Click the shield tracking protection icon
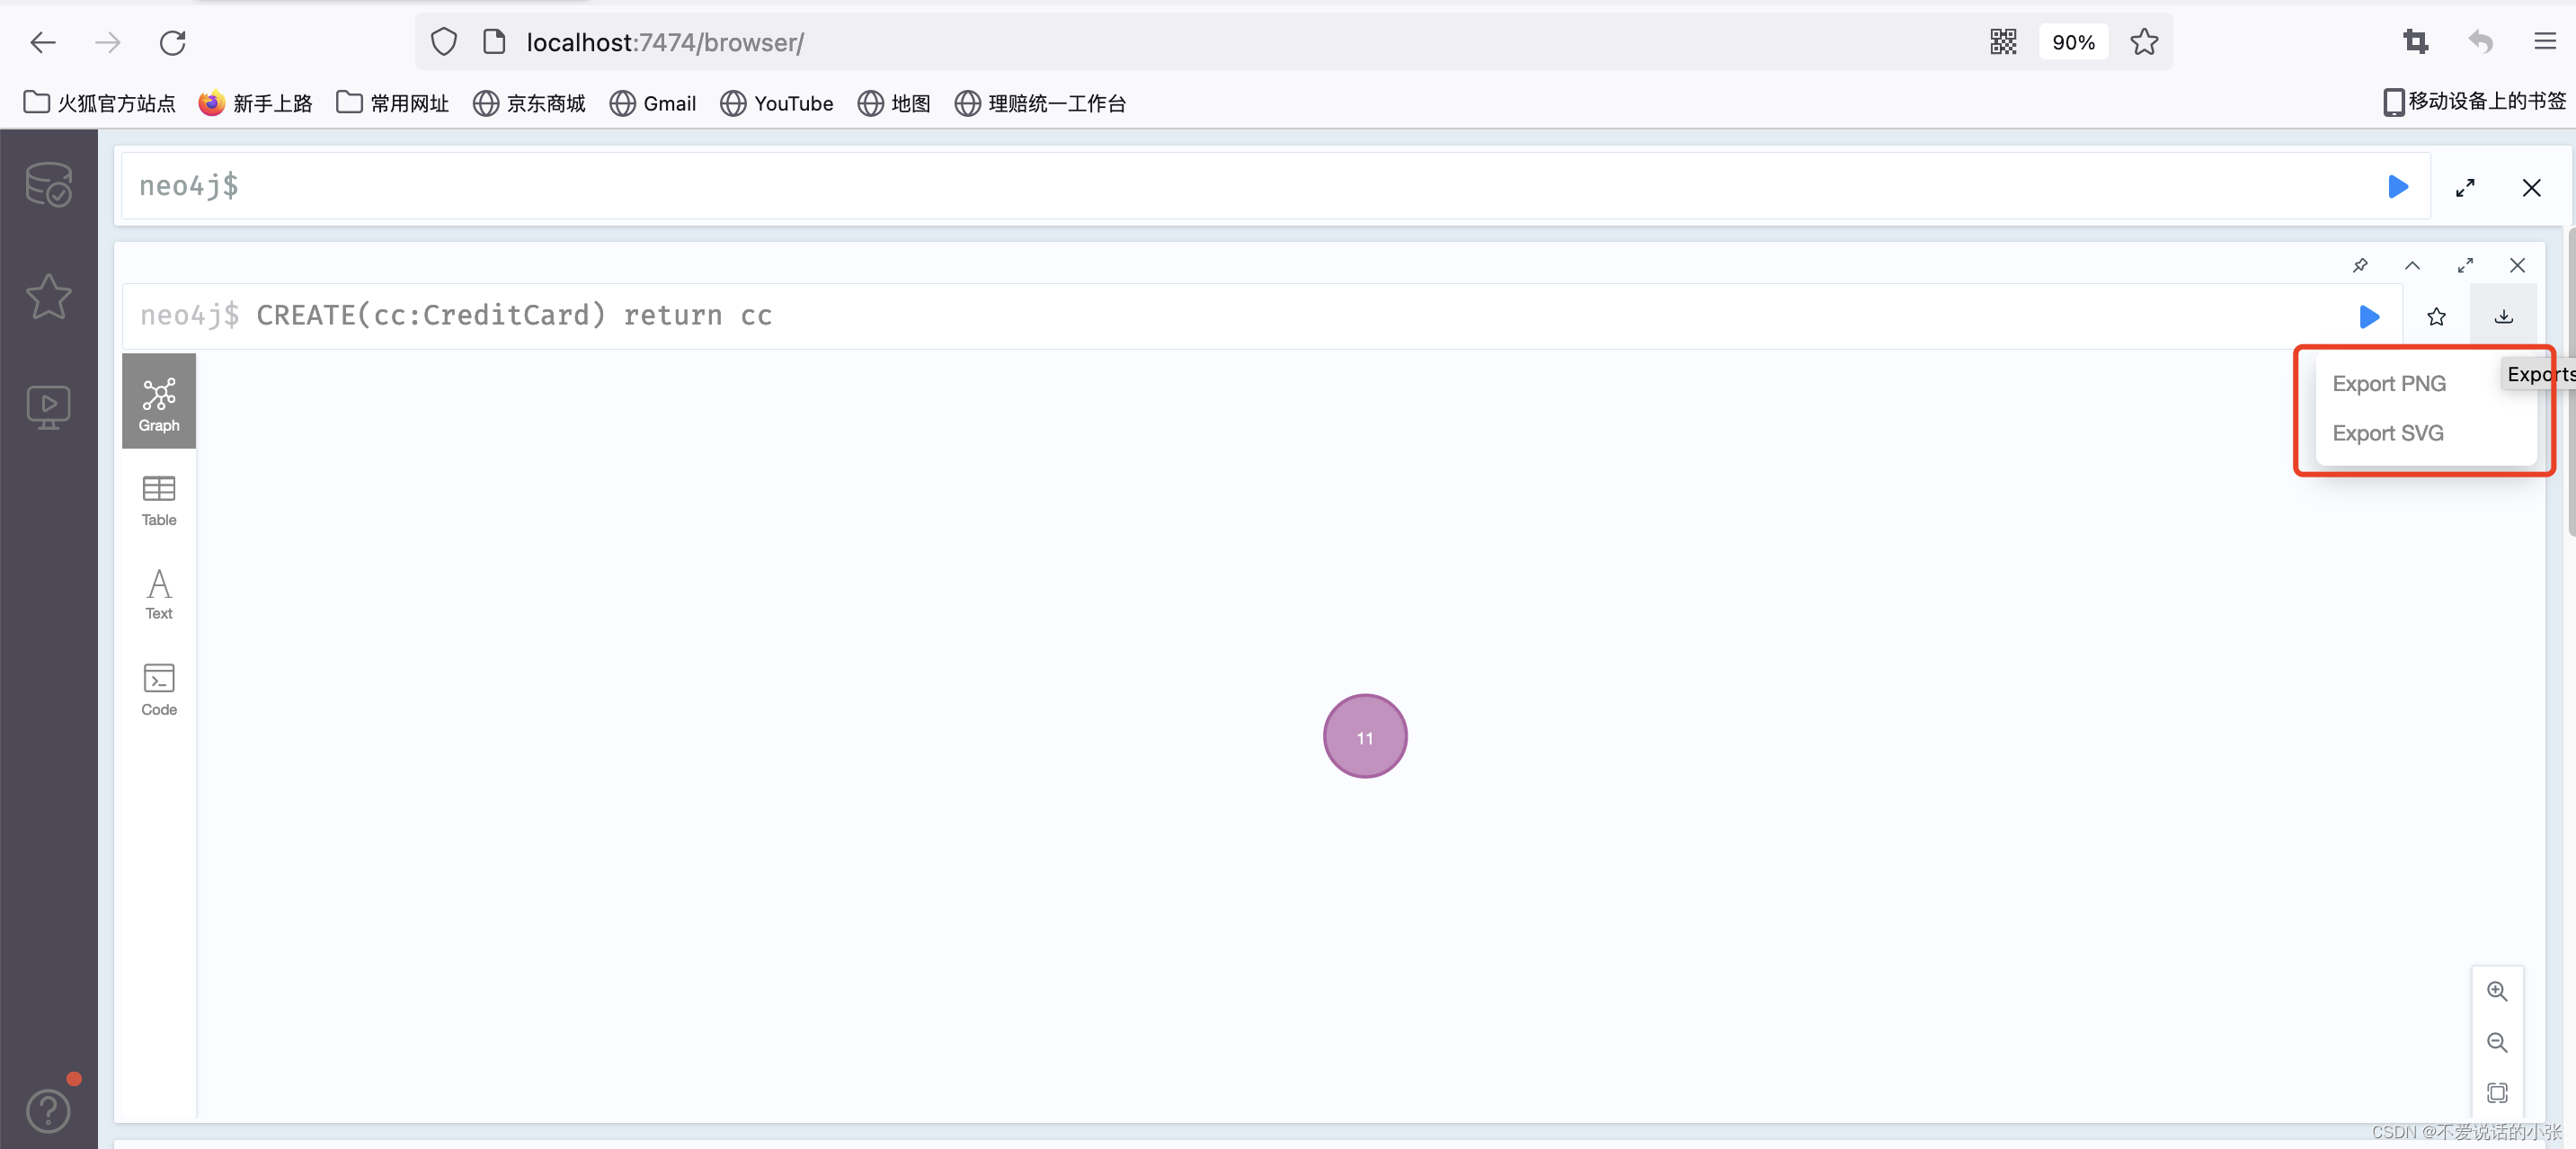 pyautogui.click(x=444, y=42)
